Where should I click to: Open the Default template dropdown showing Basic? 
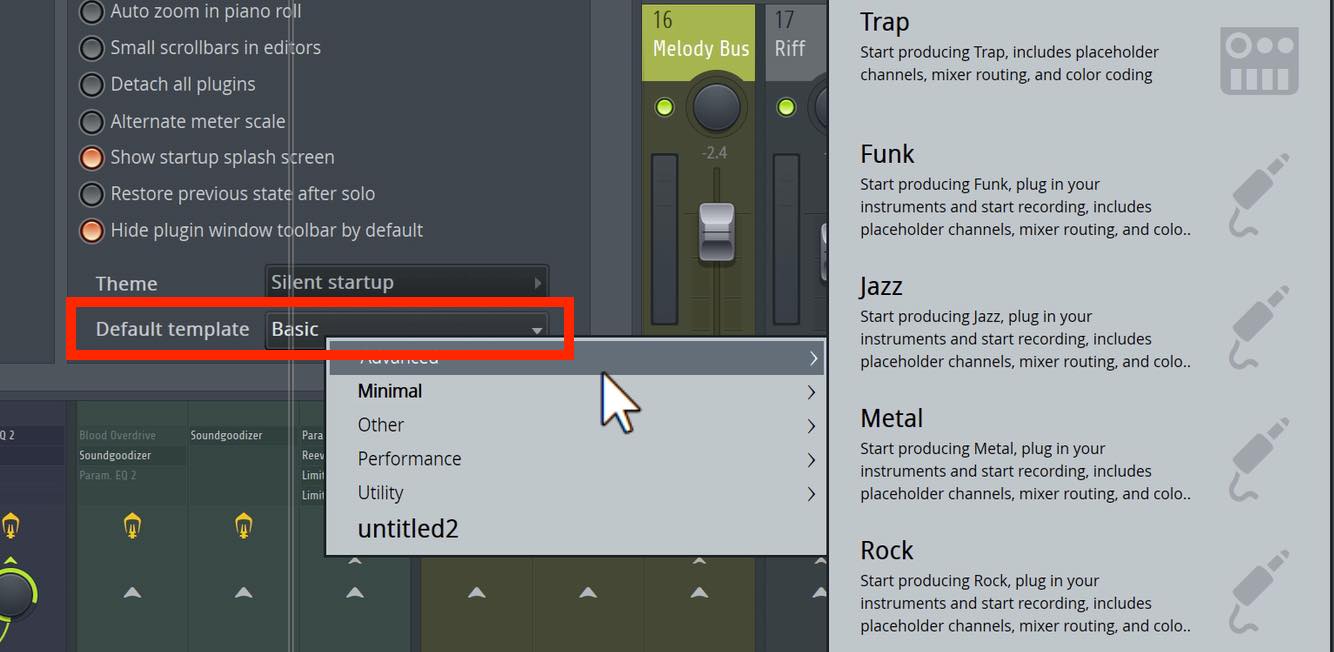(407, 329)
